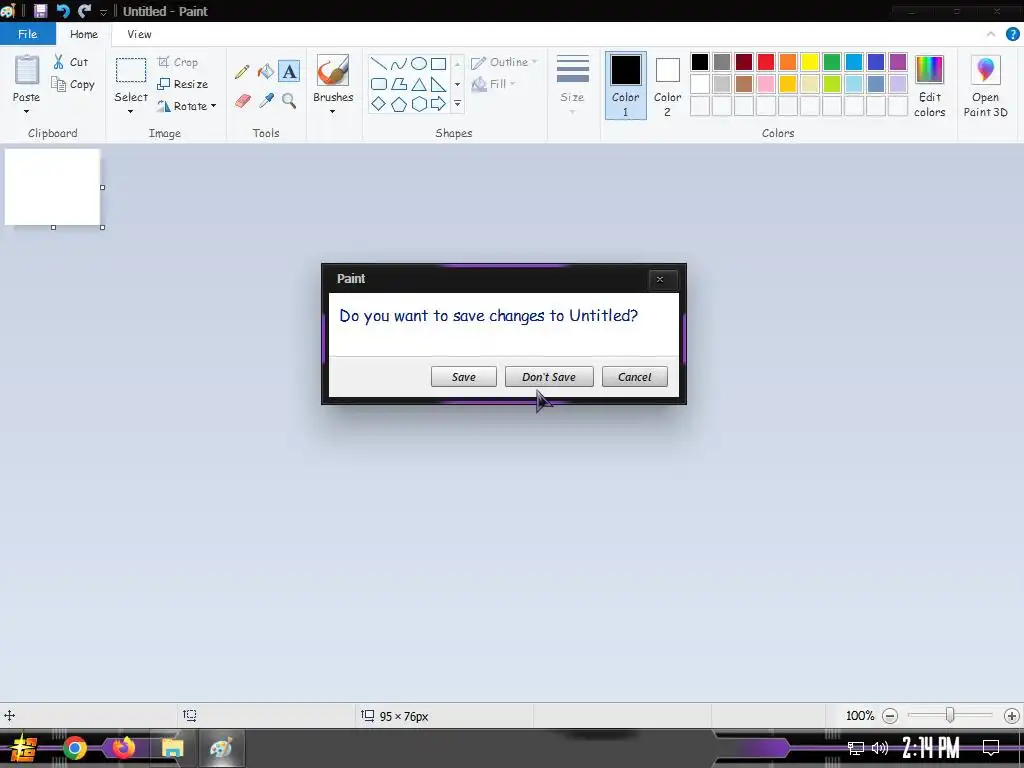Choose the Diamond shape
Screen dimensions: 1024x768
point(379,103)
